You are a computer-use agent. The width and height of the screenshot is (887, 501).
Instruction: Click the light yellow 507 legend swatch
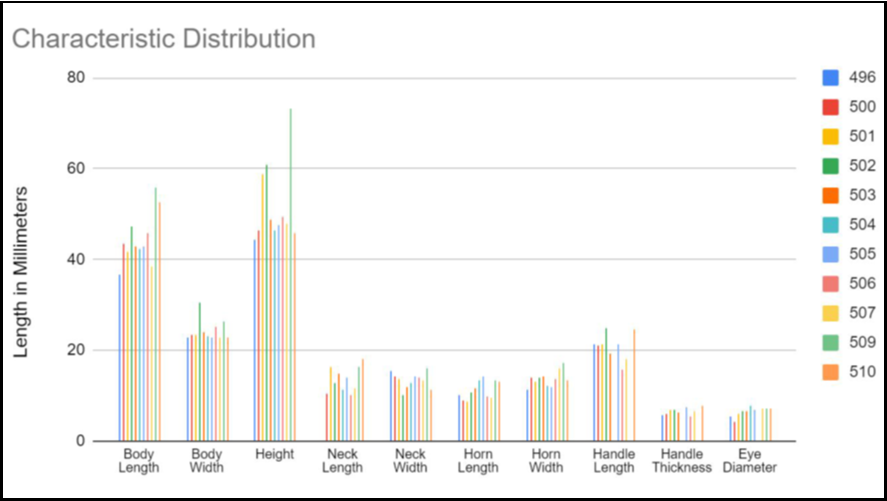(x=830, y=313)
